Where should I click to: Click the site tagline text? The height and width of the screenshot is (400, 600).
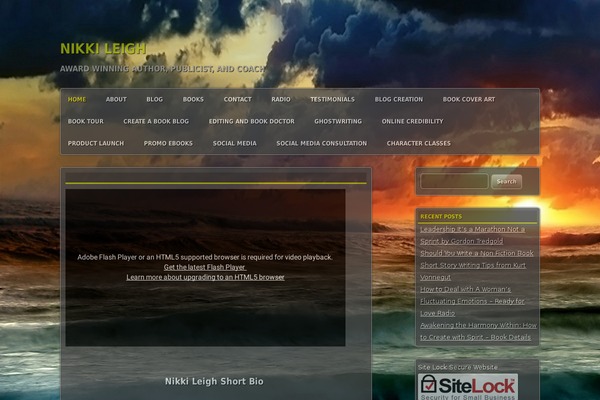click(x=162, y=69)
